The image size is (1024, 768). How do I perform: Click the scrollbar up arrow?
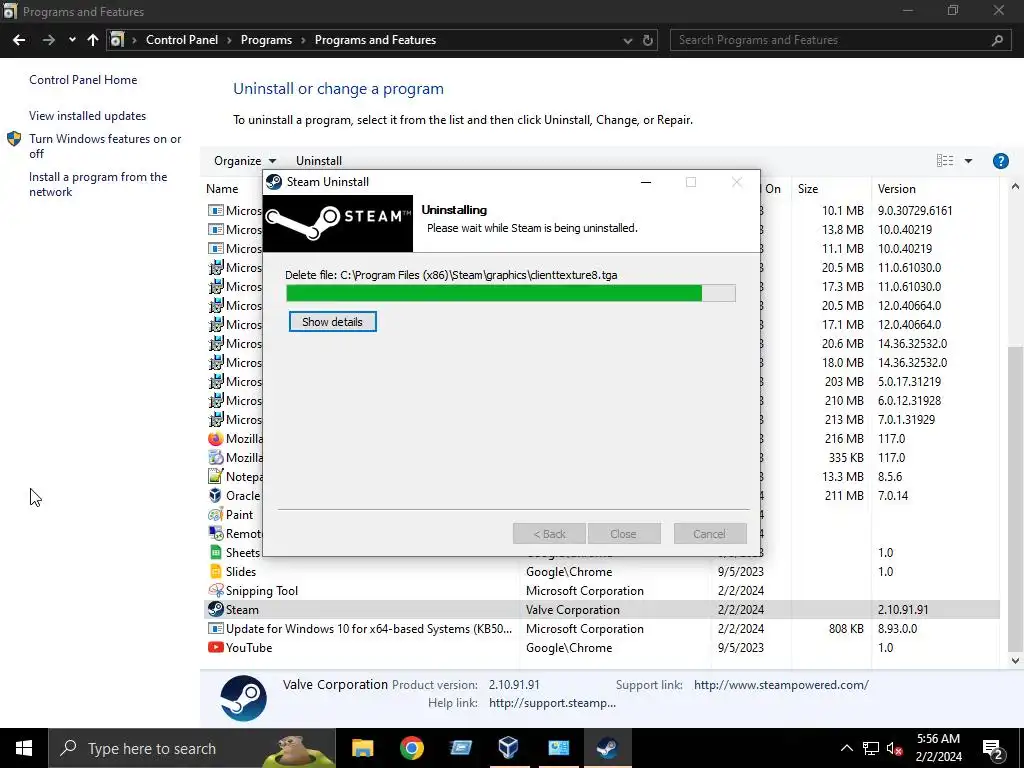point(1015,187)
